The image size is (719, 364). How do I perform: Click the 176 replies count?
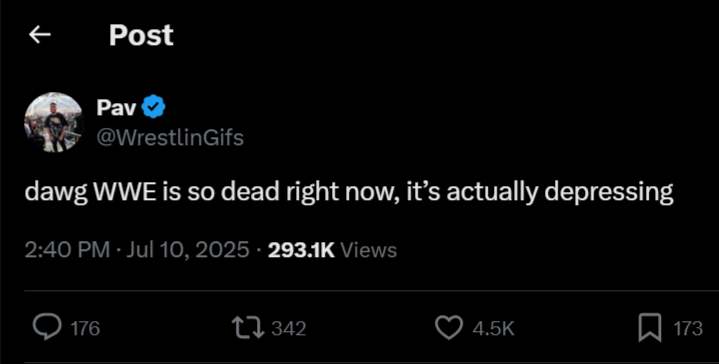click(x=85, y=328)
